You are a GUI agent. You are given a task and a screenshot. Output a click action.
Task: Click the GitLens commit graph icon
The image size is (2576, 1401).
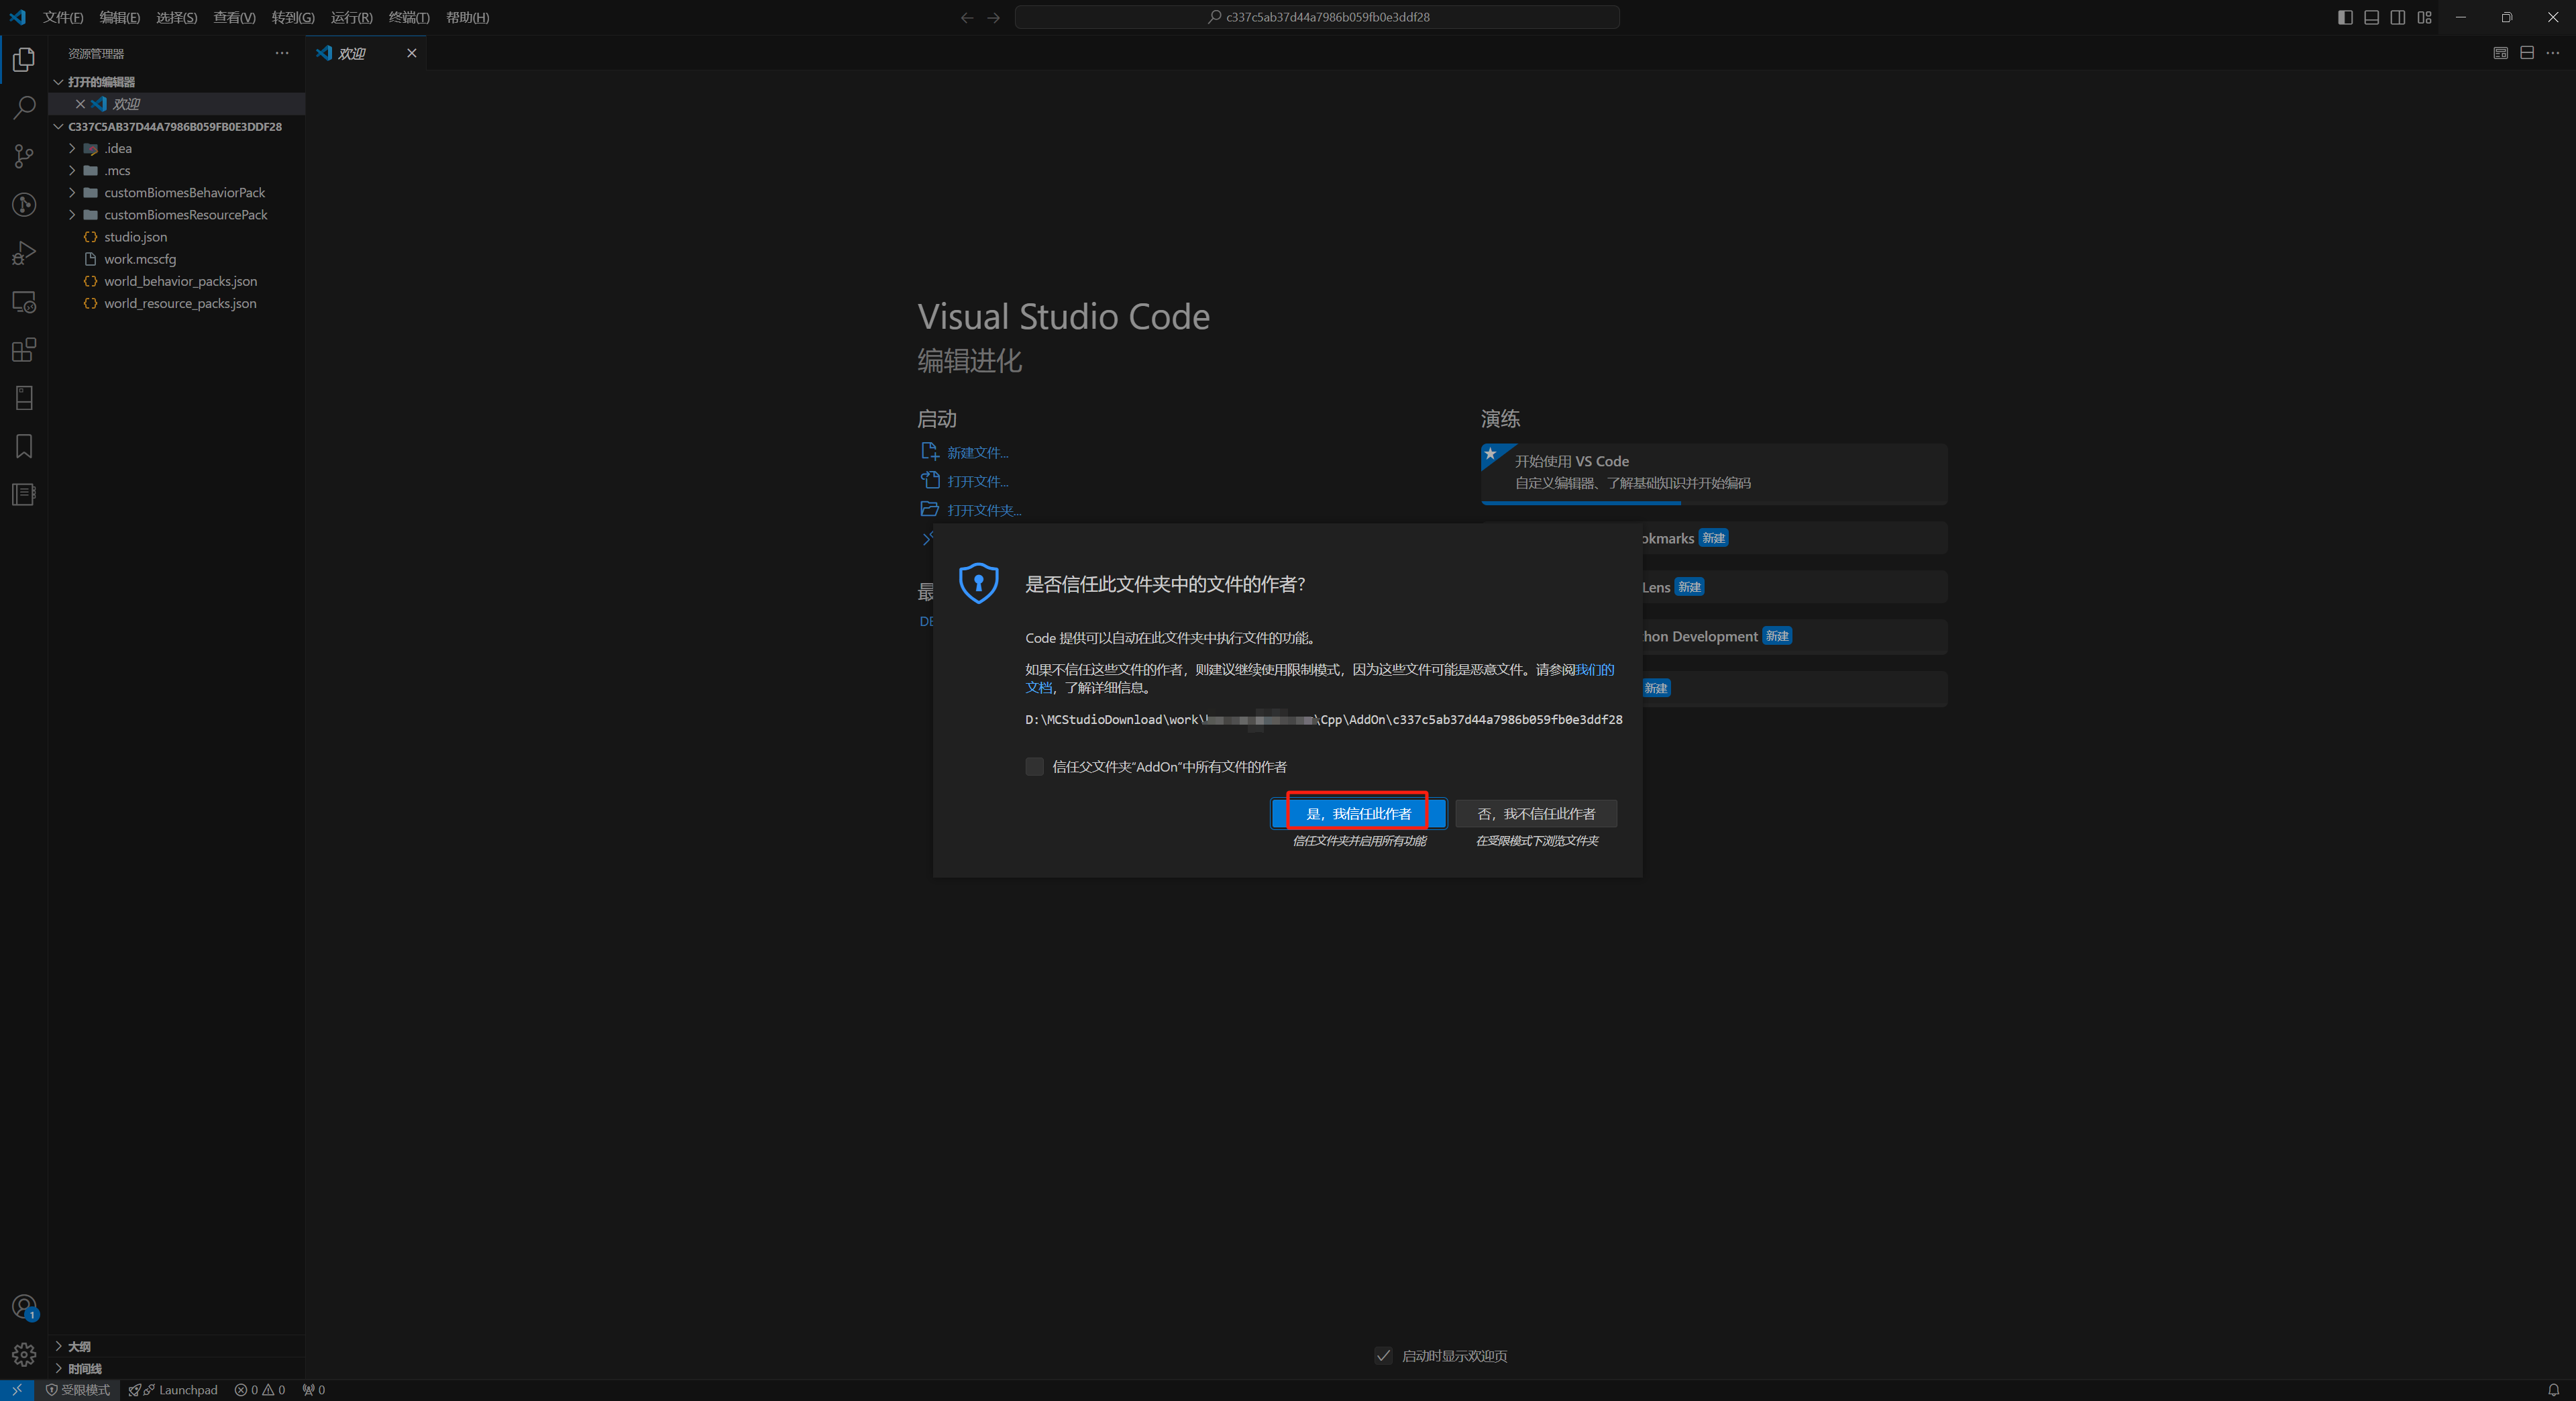coord(24,205)
